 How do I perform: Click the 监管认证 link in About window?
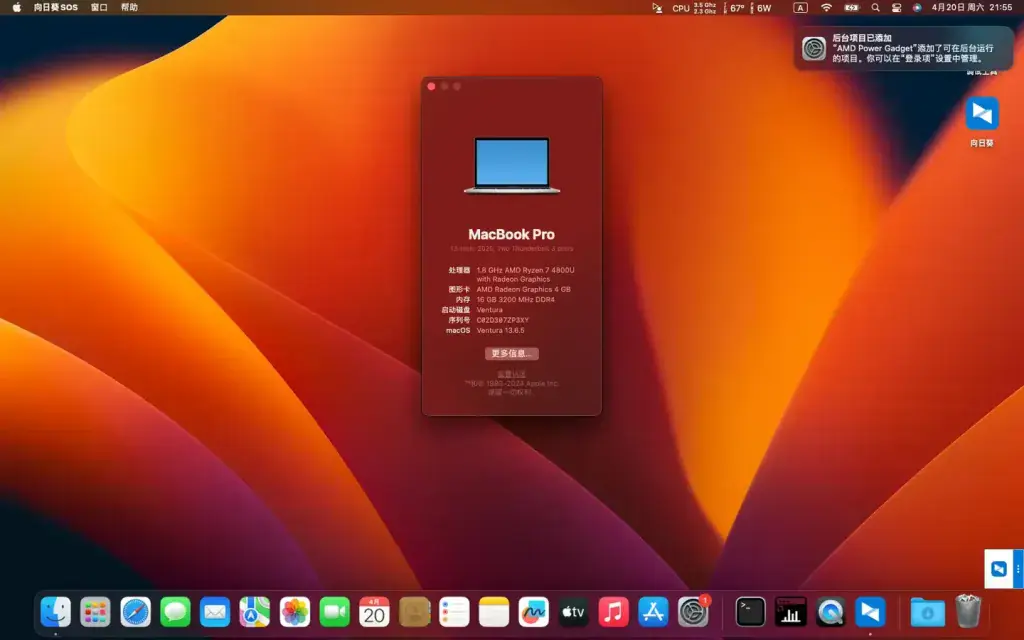[511, 374]
